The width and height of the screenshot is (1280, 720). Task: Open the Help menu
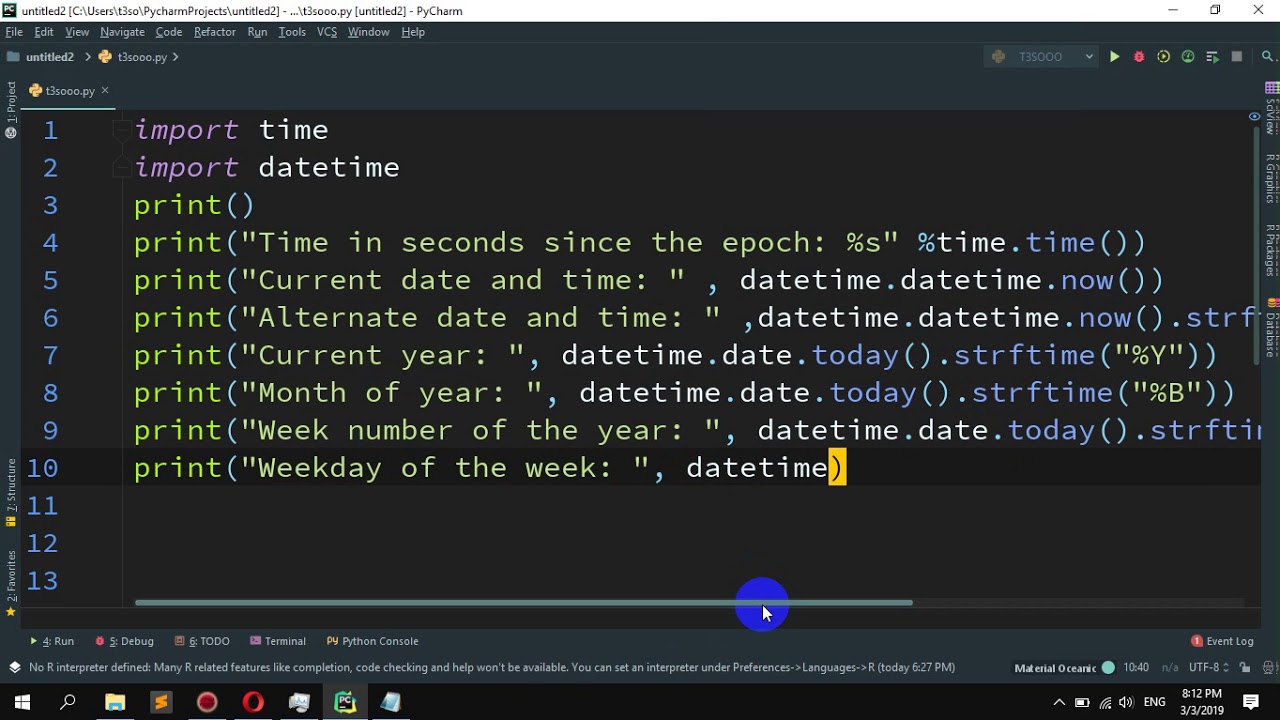coord(413,32)
